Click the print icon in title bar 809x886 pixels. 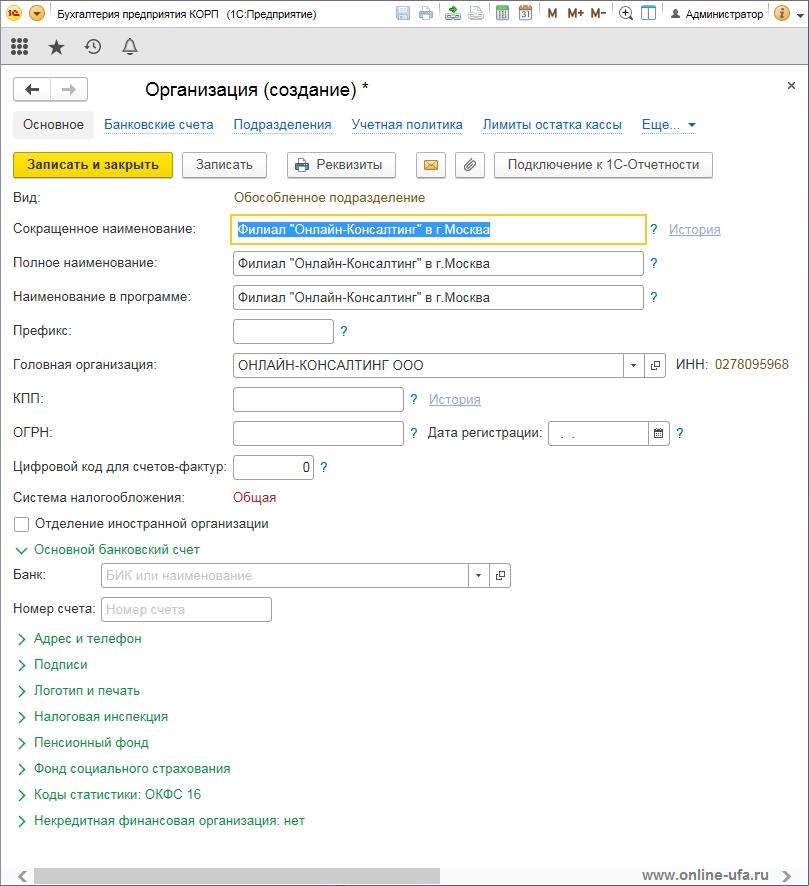pos(426,13)
